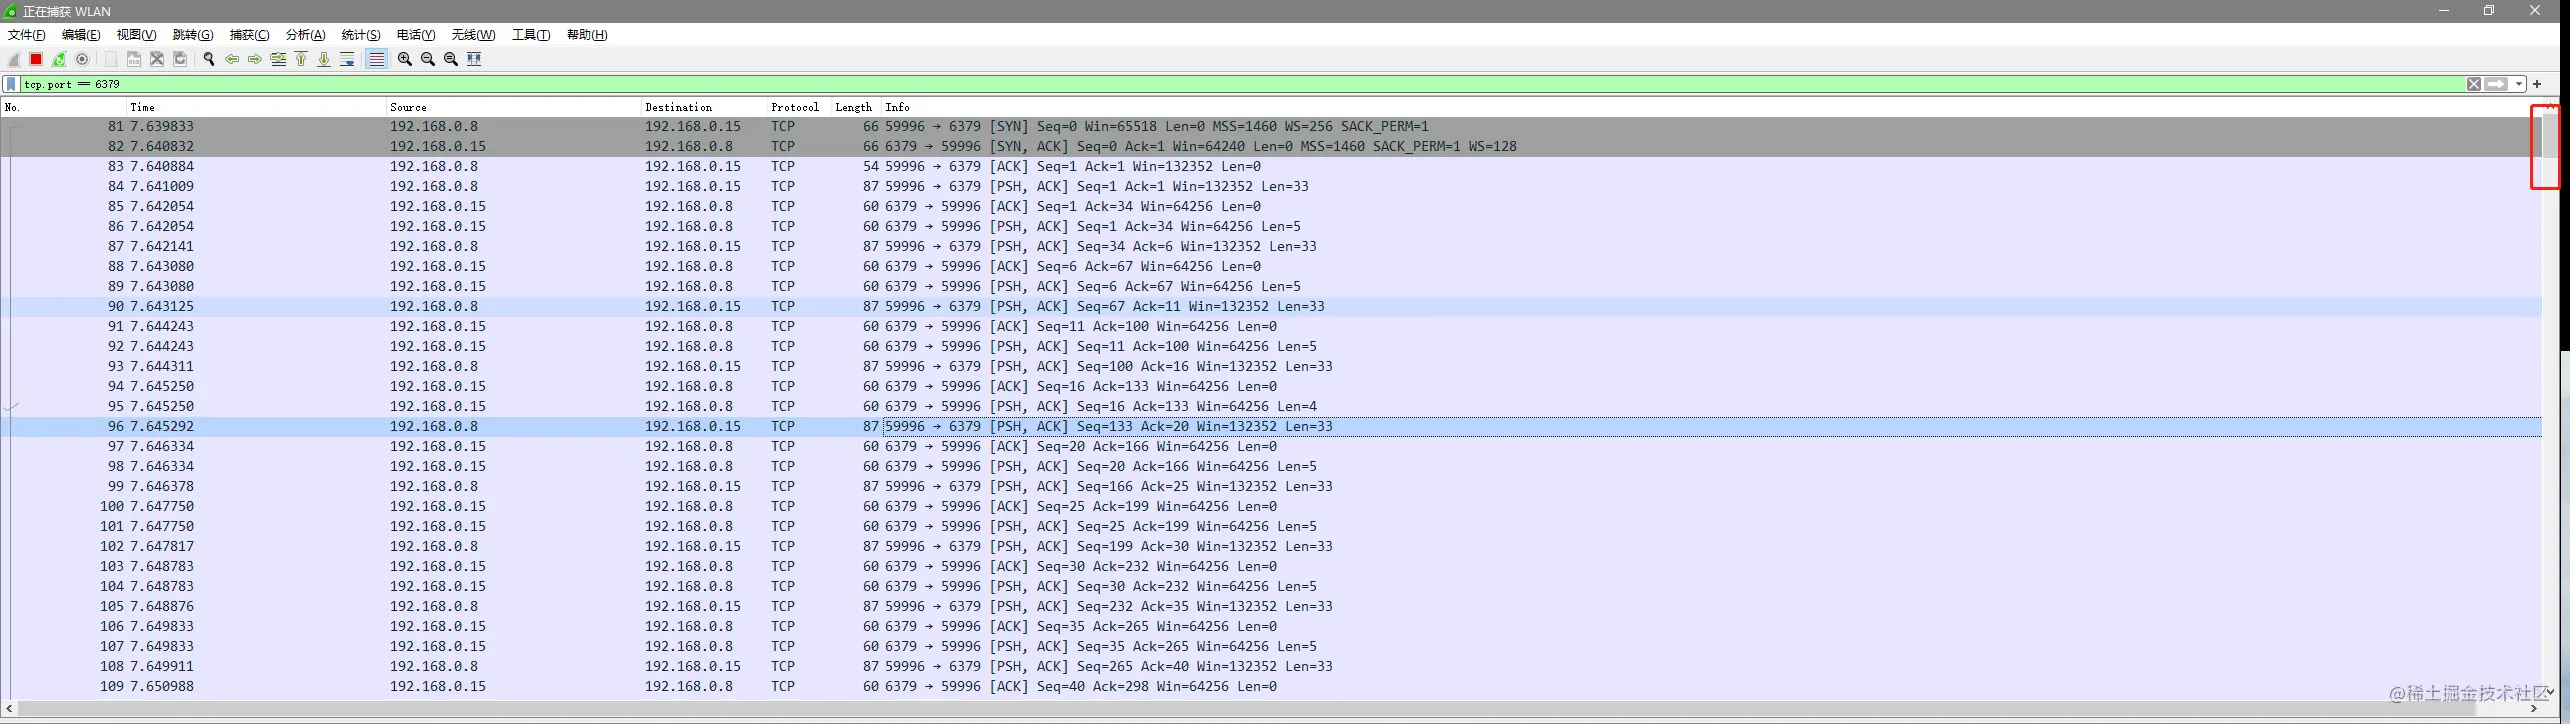Toggle auto-scroll during live capture
2570x724 pixels.
point(347,59)
